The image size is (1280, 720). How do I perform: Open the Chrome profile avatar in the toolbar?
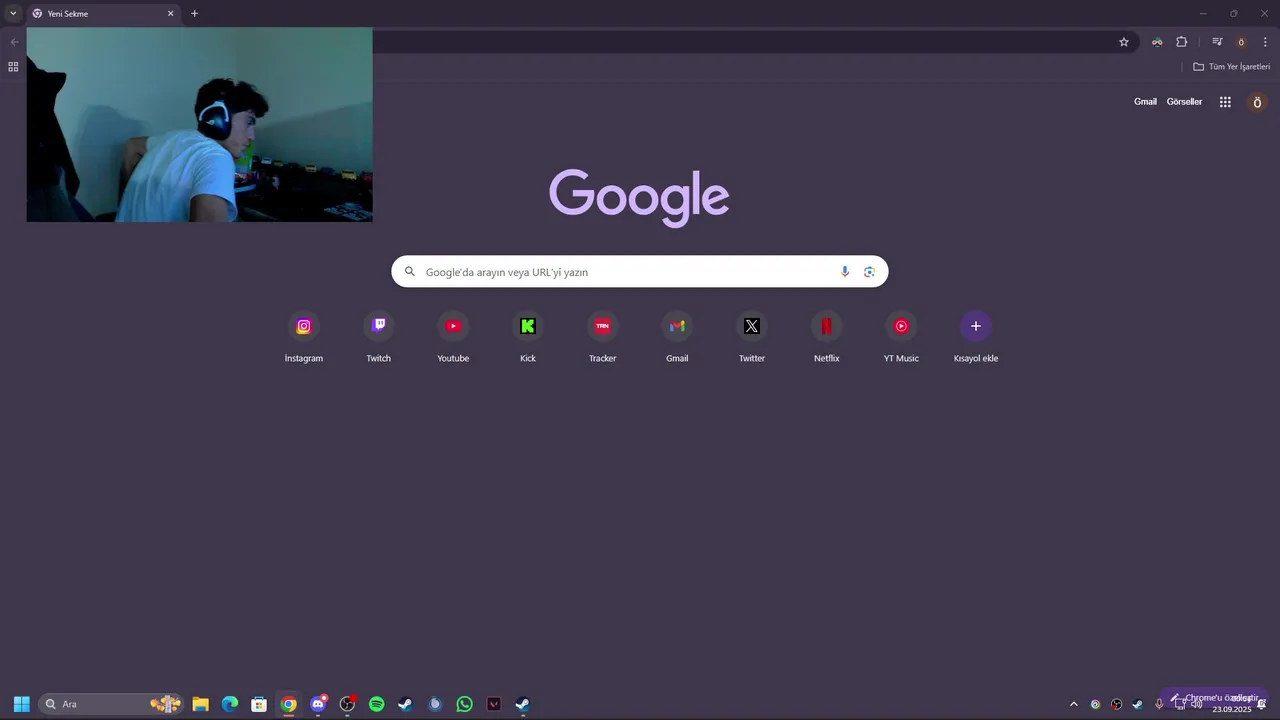pos(1241,42)
